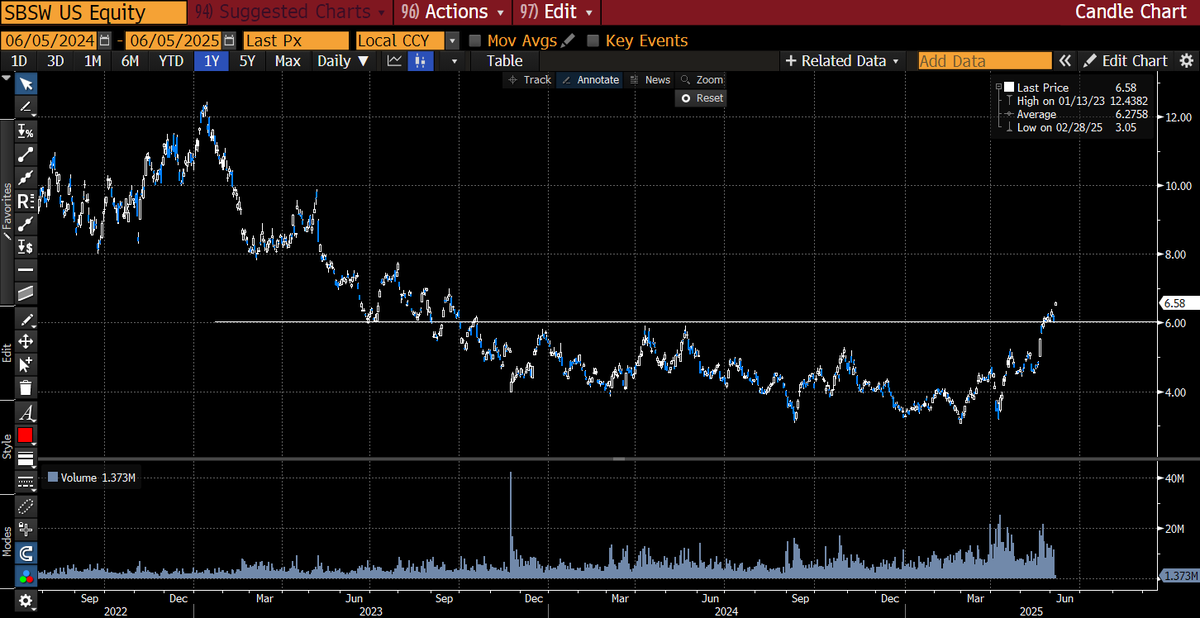Image resolution: width=1200 pixels, height=618 pixels.
Task: Click the Edit Chart button
Action: (x=1125, y=60)
